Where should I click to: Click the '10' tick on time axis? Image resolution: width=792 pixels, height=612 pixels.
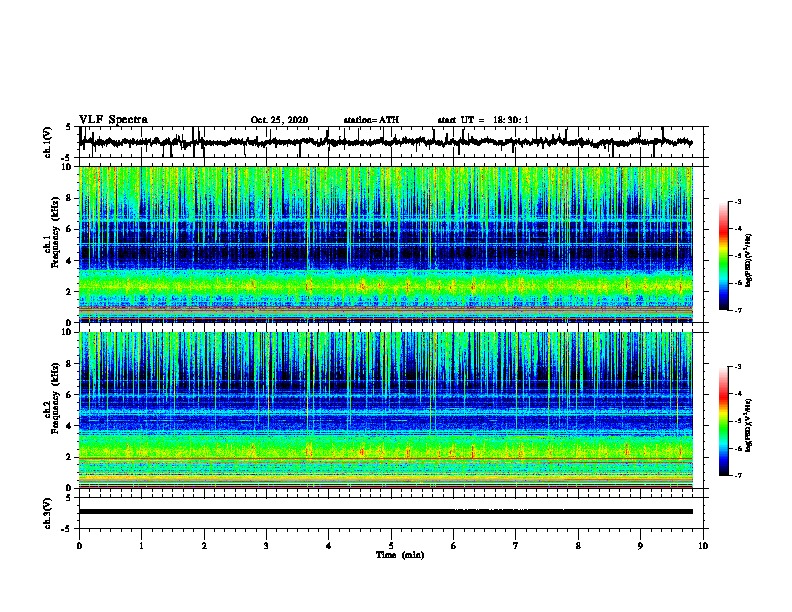pos(703,546)
